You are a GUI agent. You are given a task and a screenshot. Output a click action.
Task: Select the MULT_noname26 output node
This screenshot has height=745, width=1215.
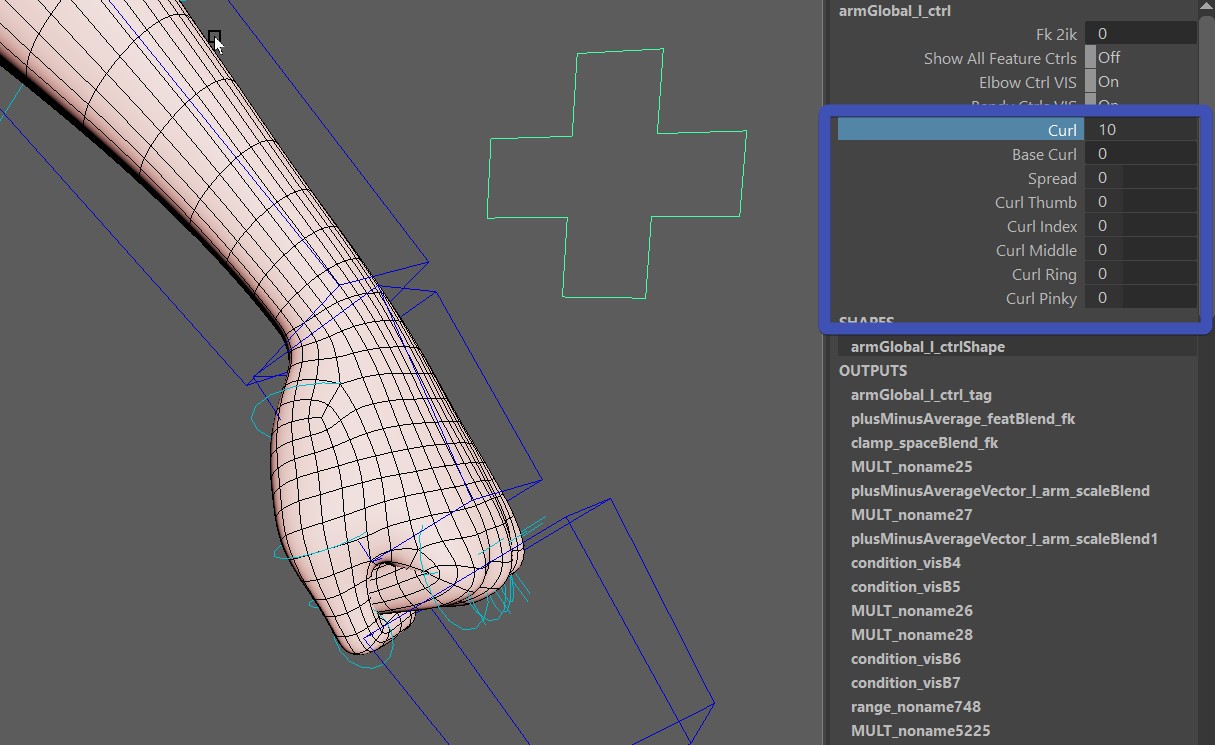point(911,611)
